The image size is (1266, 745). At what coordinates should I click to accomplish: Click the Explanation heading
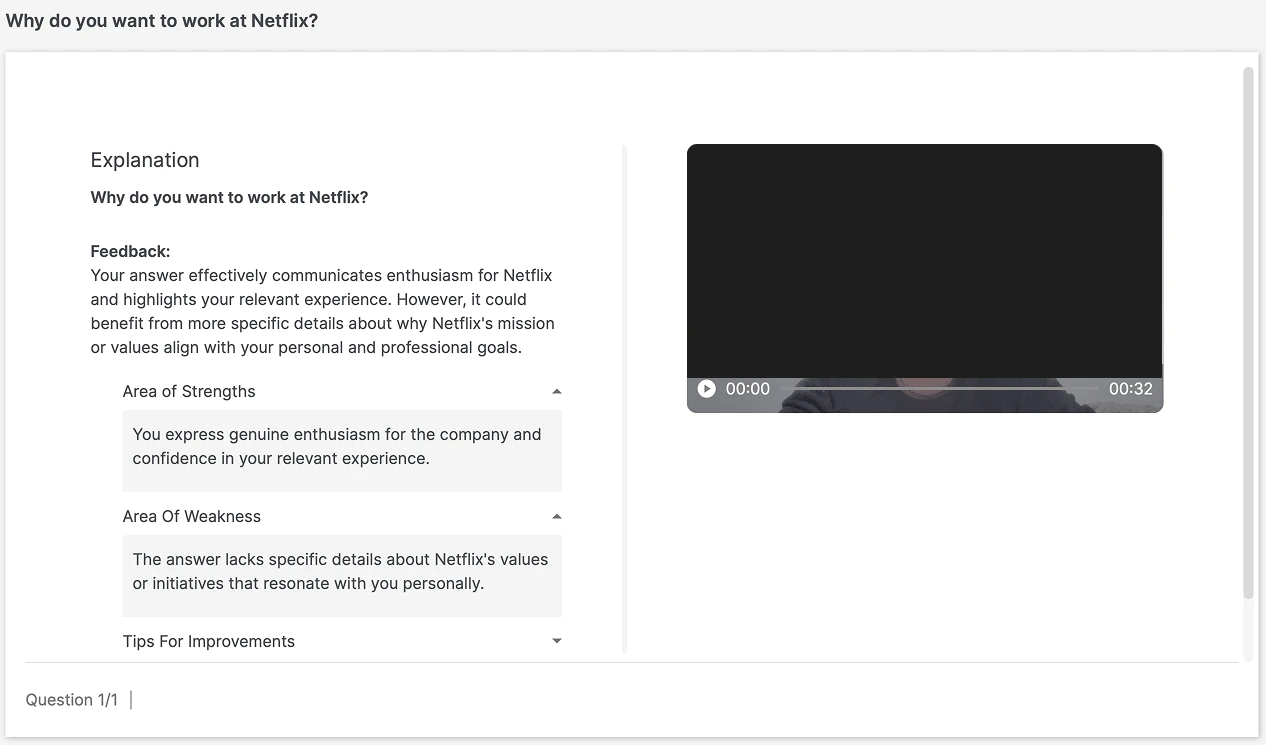click(x=145, y=160)
